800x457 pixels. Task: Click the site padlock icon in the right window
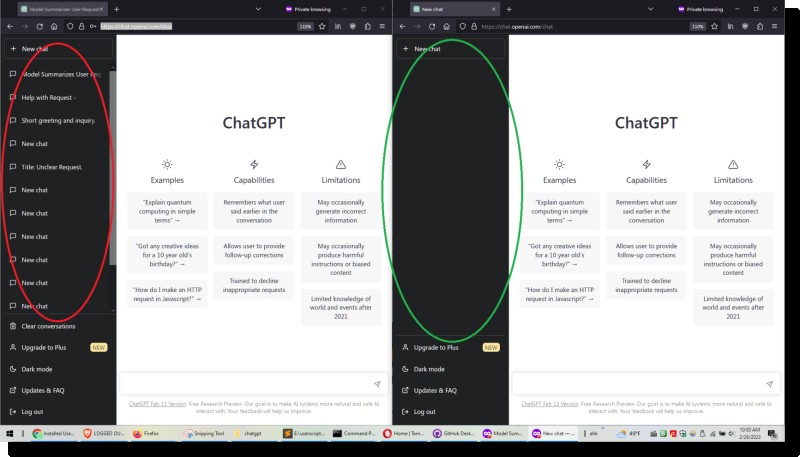coord(474,27)
